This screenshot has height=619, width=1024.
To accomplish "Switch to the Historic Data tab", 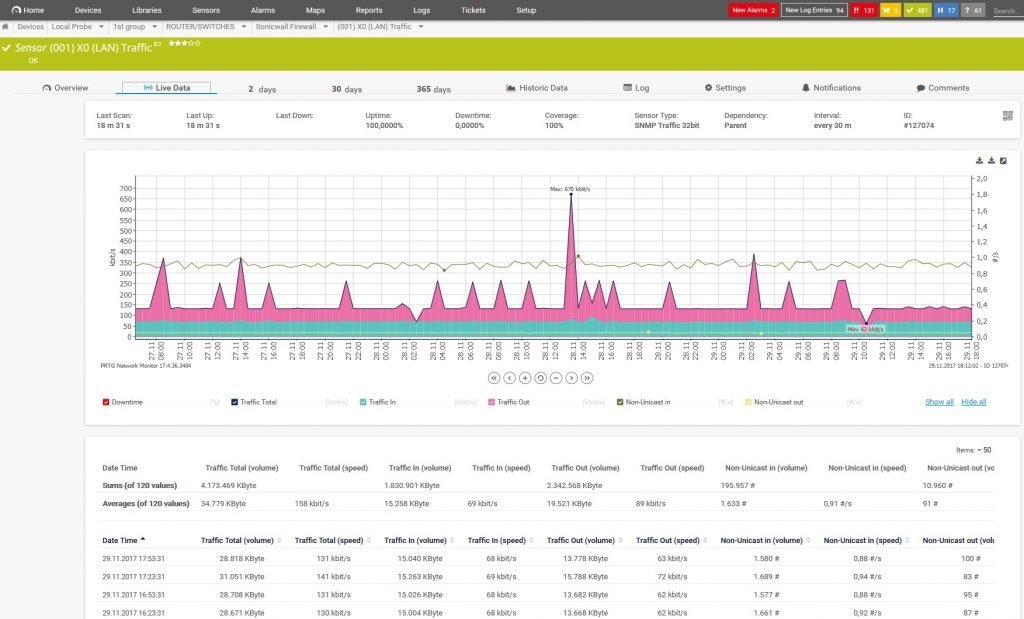I will click(x=539, y=88).
